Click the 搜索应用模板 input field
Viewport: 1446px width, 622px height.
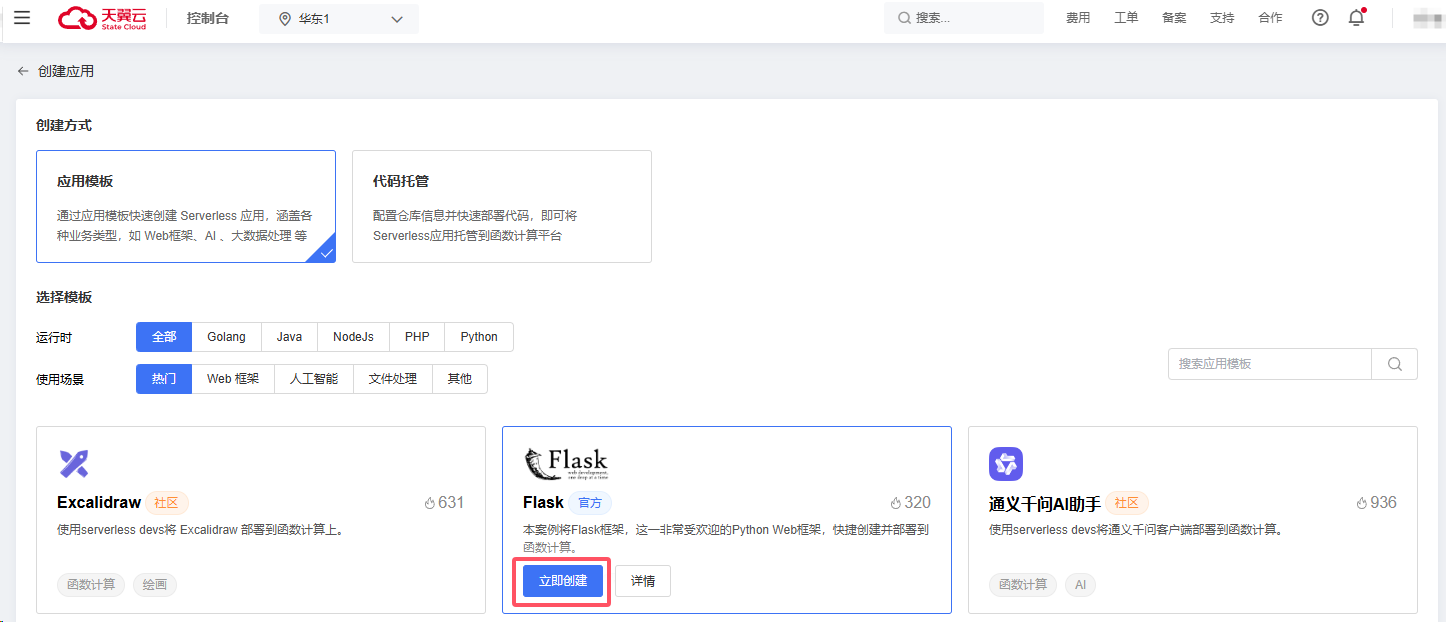[1270, 364]
